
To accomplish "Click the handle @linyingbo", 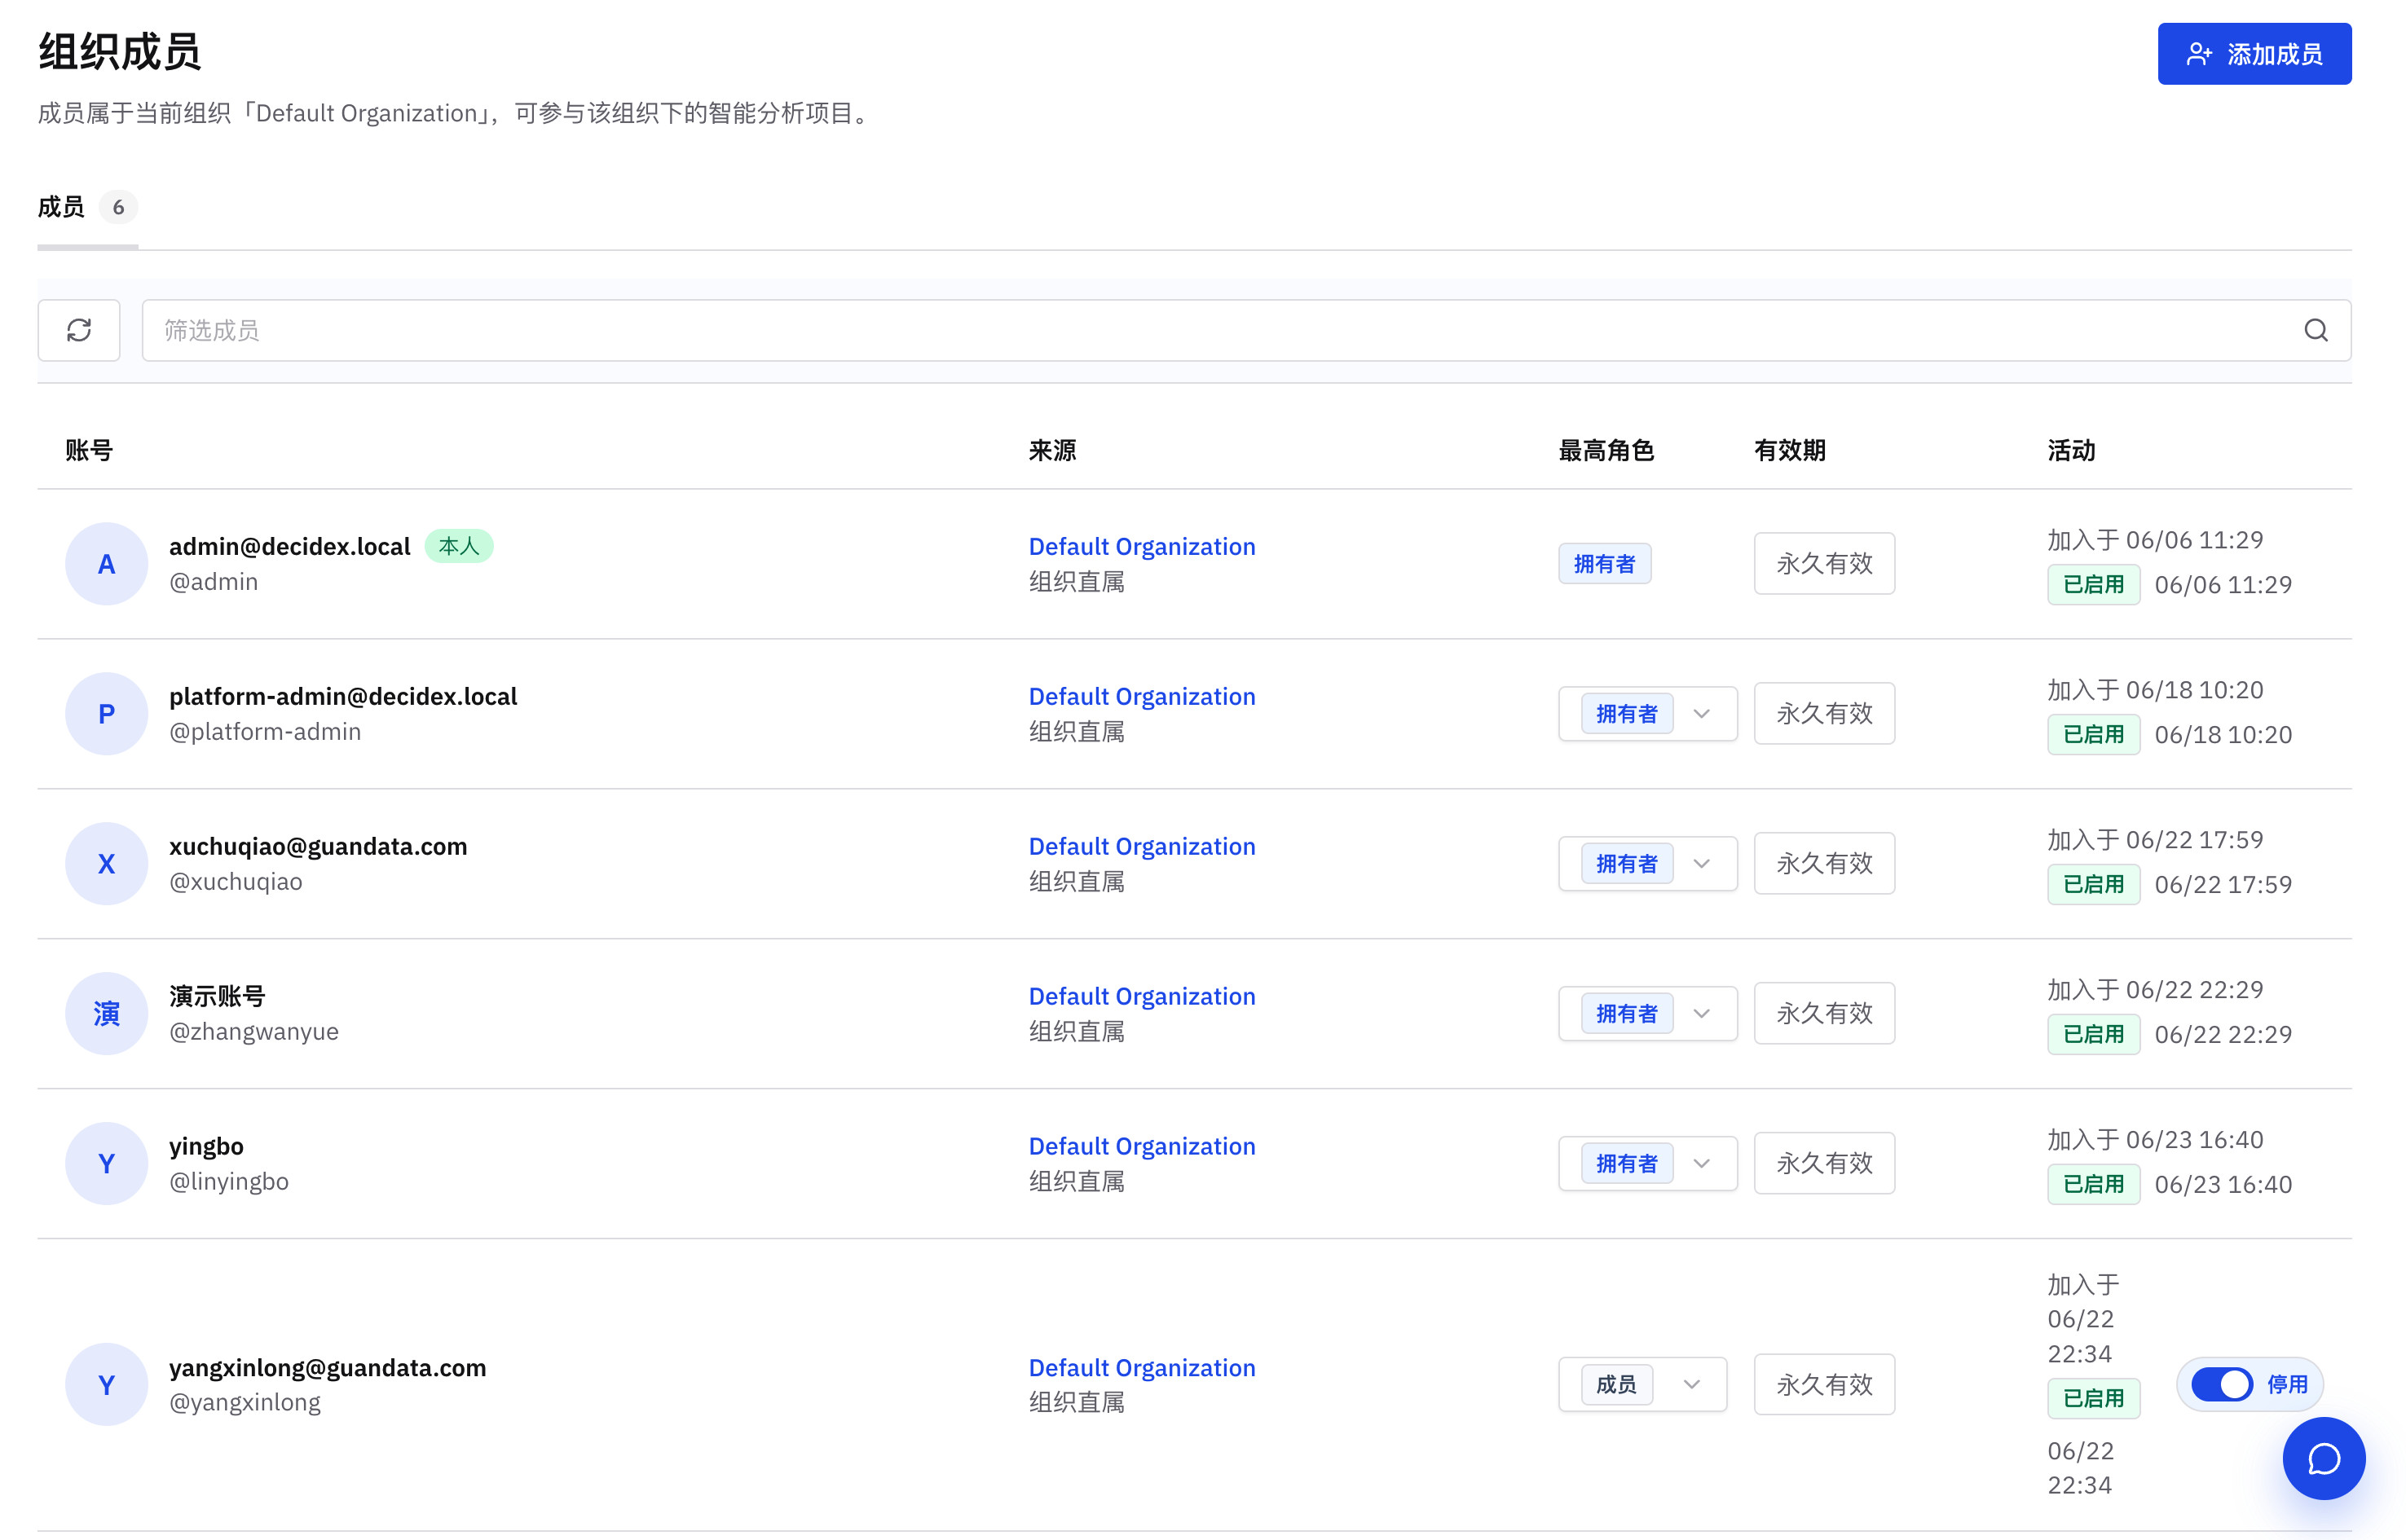I will 229,1181.
